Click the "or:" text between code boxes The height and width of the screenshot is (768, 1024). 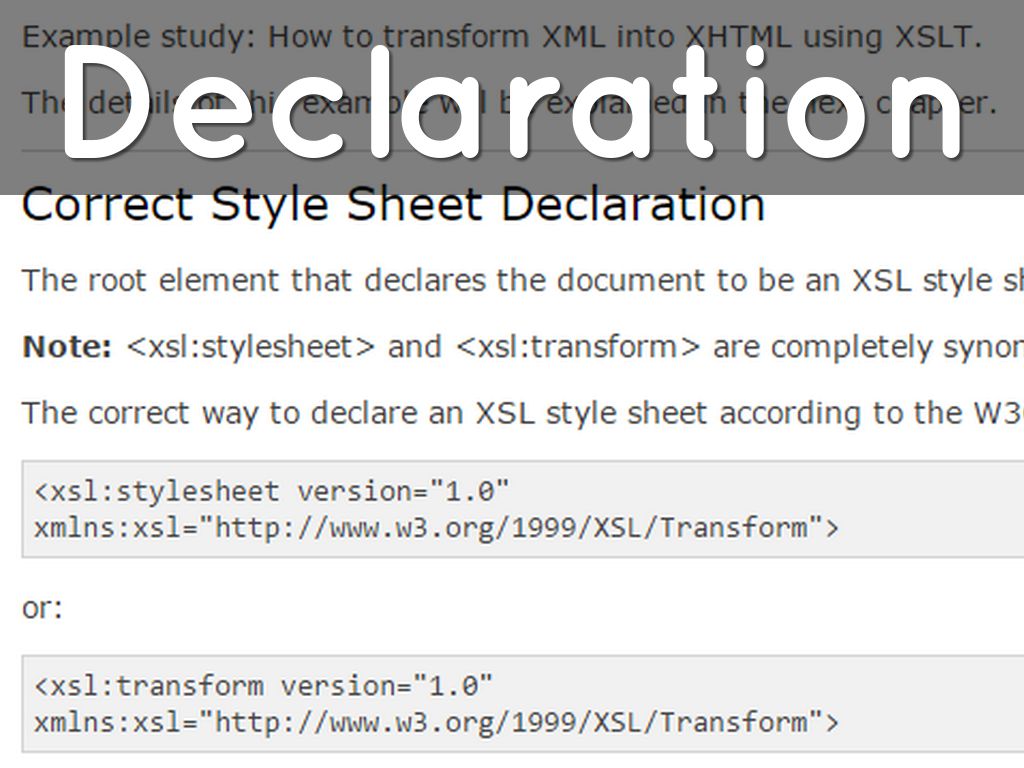(x=42, y=608)
